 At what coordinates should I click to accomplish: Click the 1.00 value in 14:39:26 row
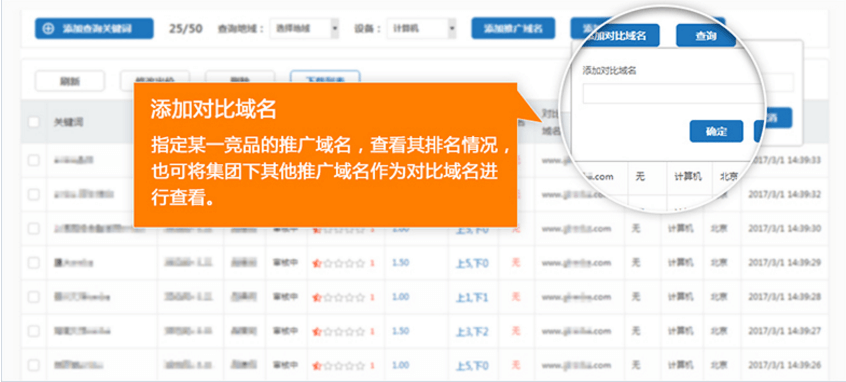click(x=400, y=365)
